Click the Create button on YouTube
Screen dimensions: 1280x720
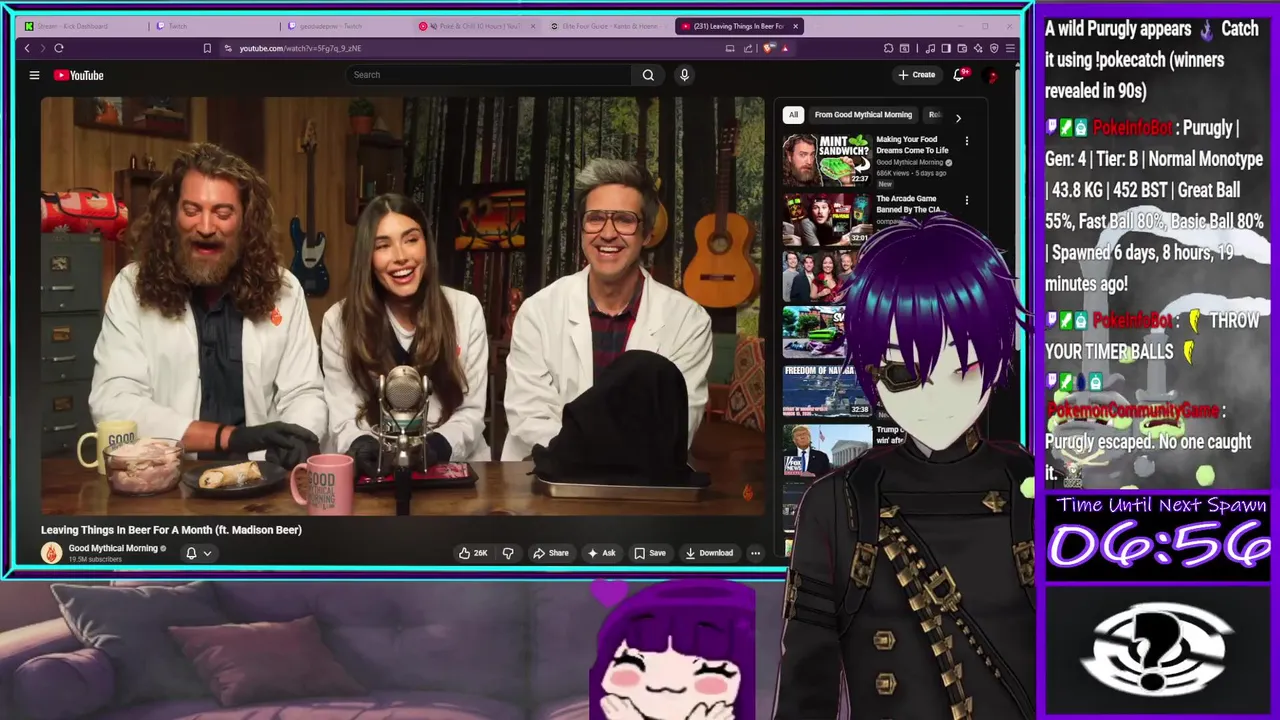tap(916, 75)
